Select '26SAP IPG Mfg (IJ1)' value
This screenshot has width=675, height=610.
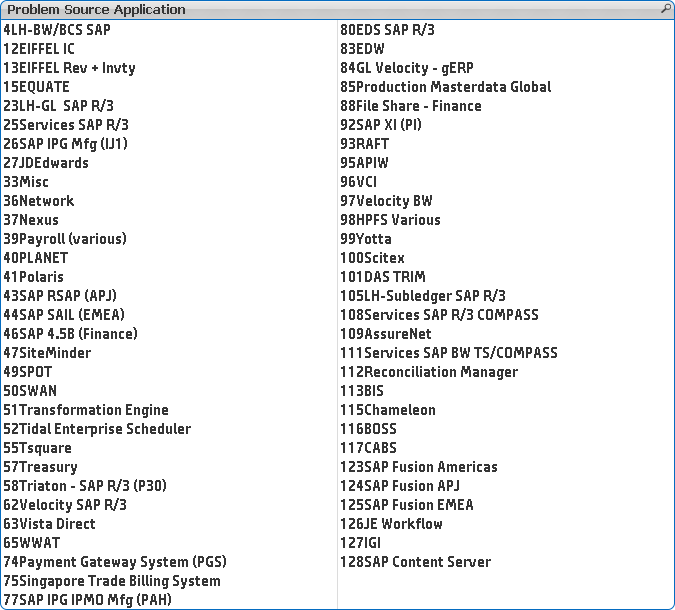point(169,143)
